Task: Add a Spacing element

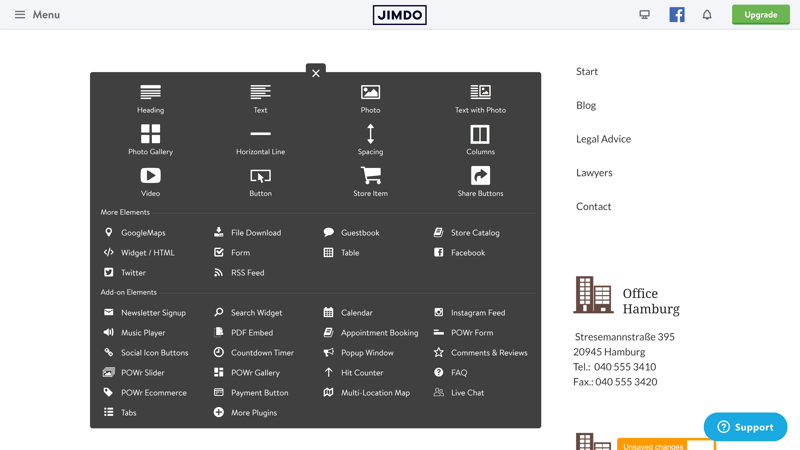Action: coord(370,140)
